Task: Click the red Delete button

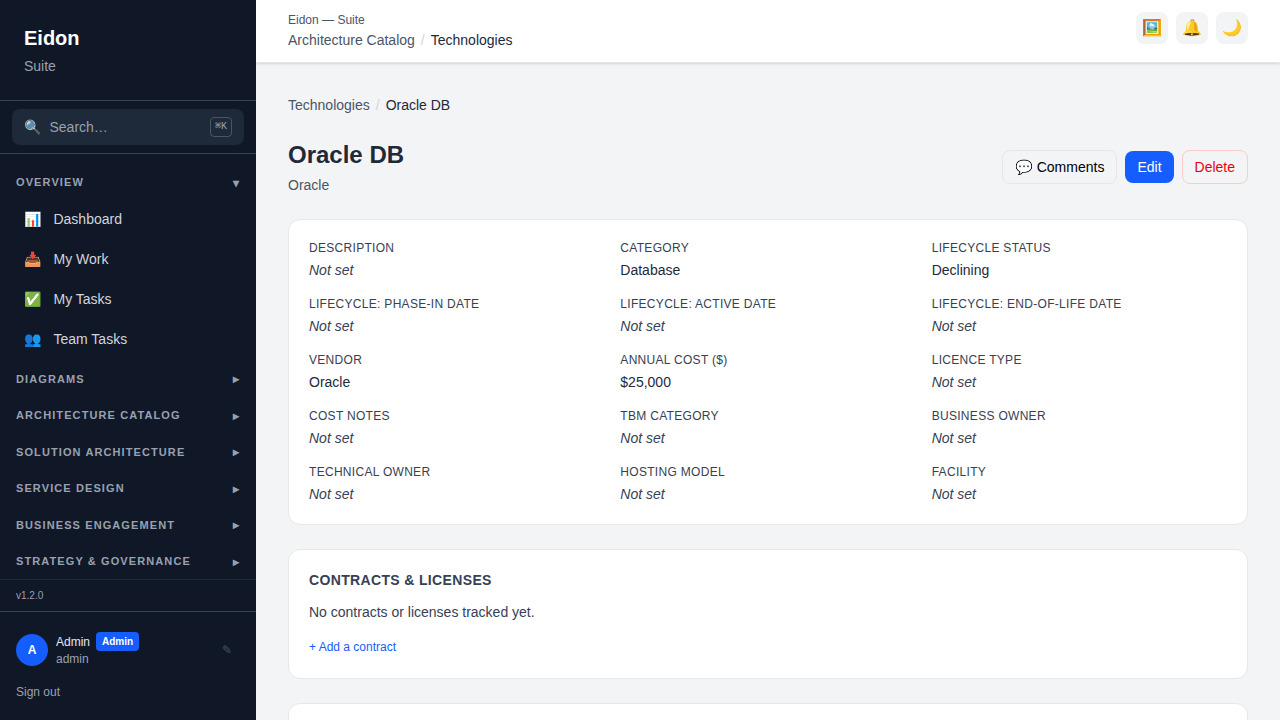Action: pyautogui.click(x=1214, y=167)
